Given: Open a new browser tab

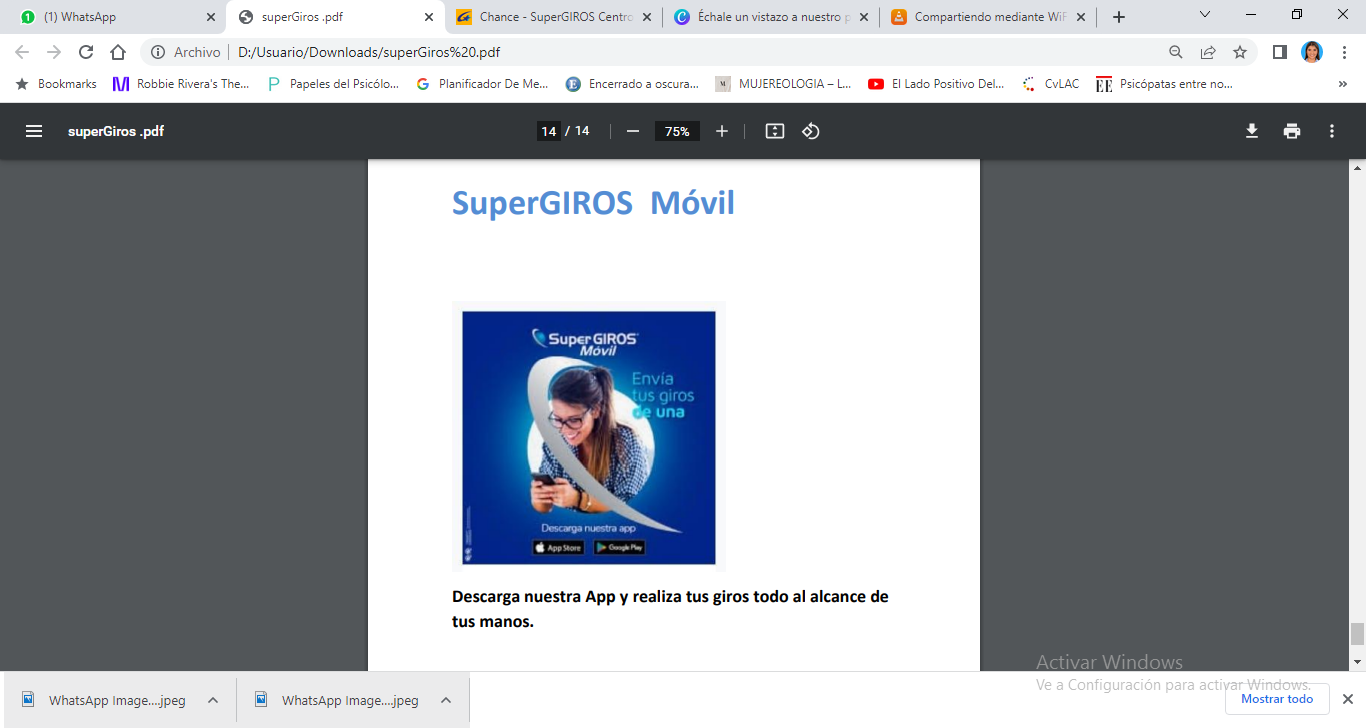Looking at the screenshot, I should pyautogui.click(x=1119, y=17).
